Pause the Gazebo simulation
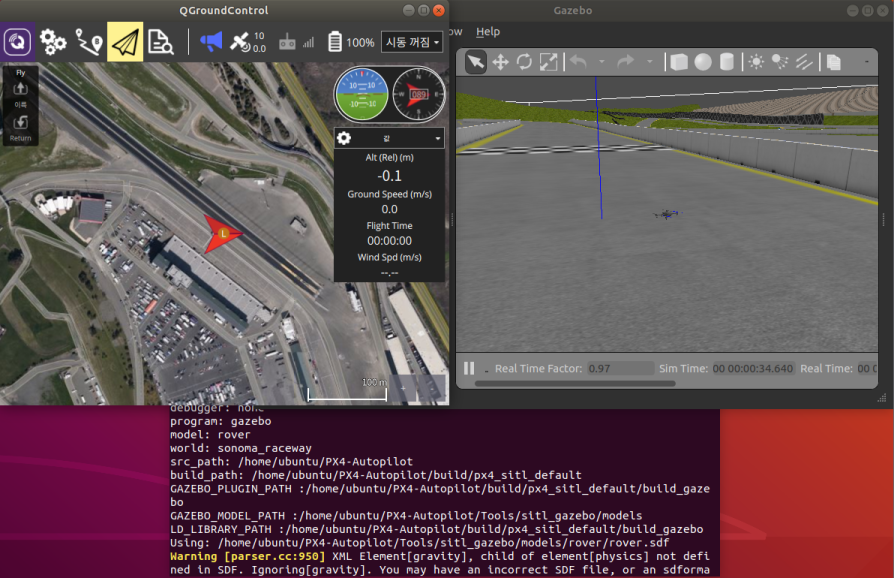 pyautogui.click(x=469, y=368)
